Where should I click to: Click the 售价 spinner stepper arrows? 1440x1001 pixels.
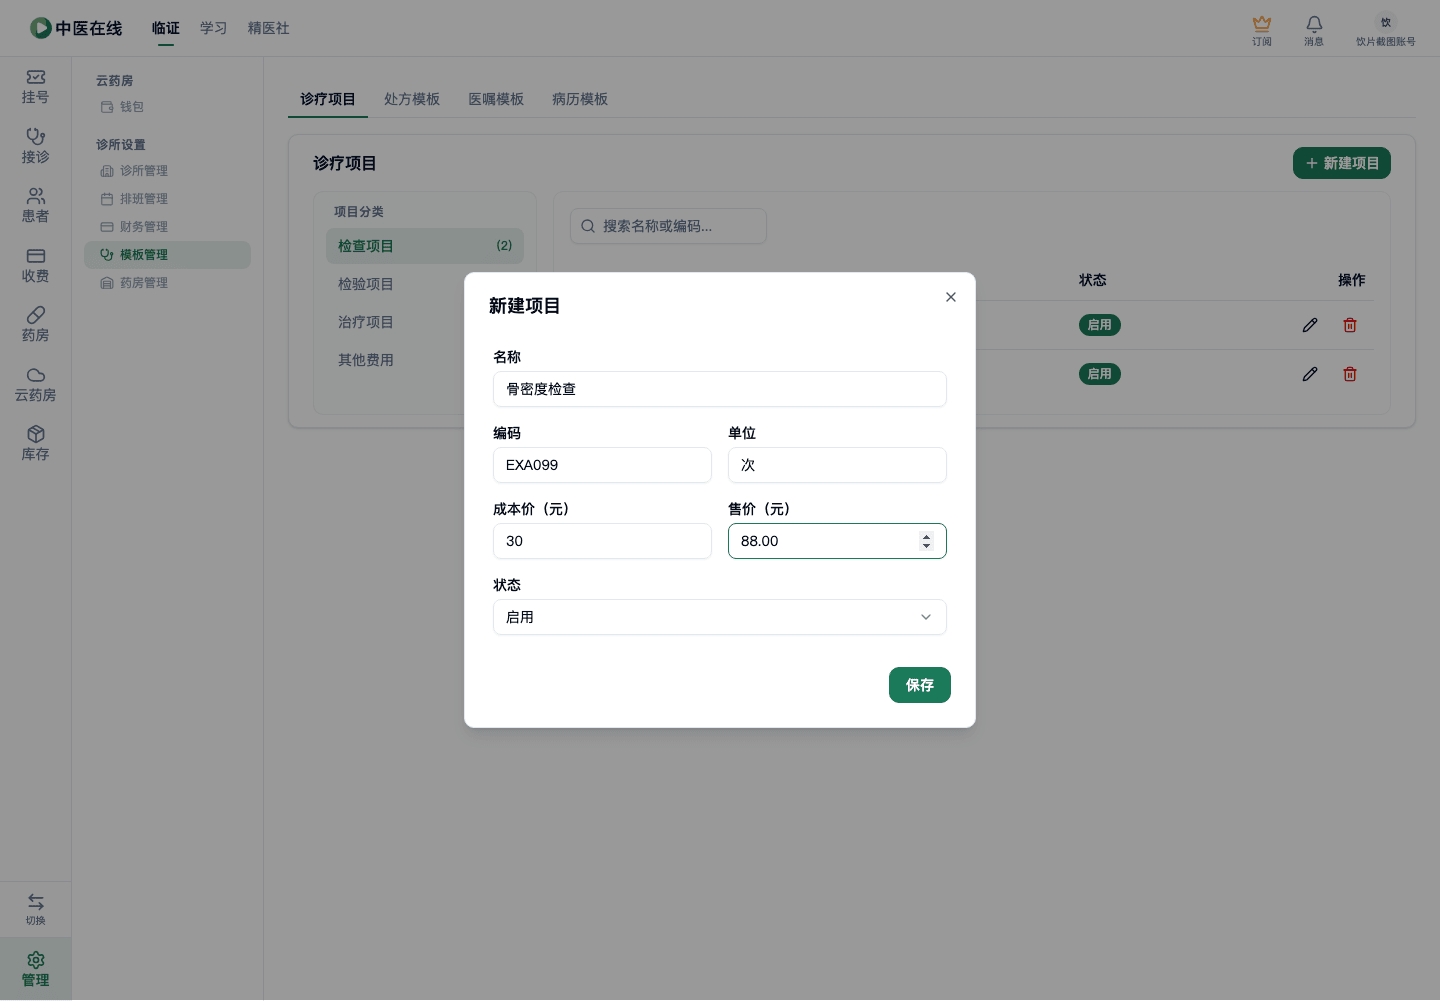click(x=926, y=541)
